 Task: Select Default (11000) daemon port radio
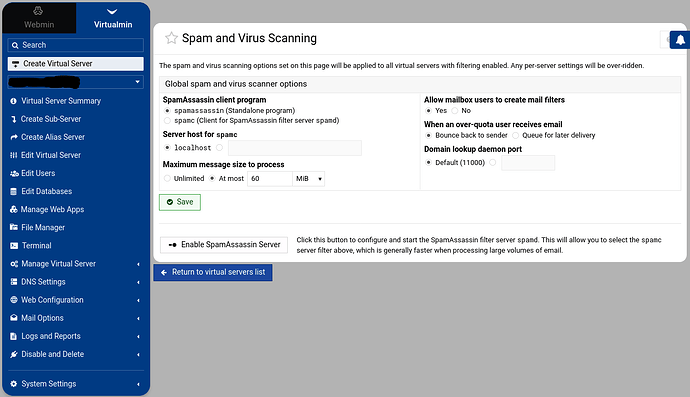coord(428,163)
